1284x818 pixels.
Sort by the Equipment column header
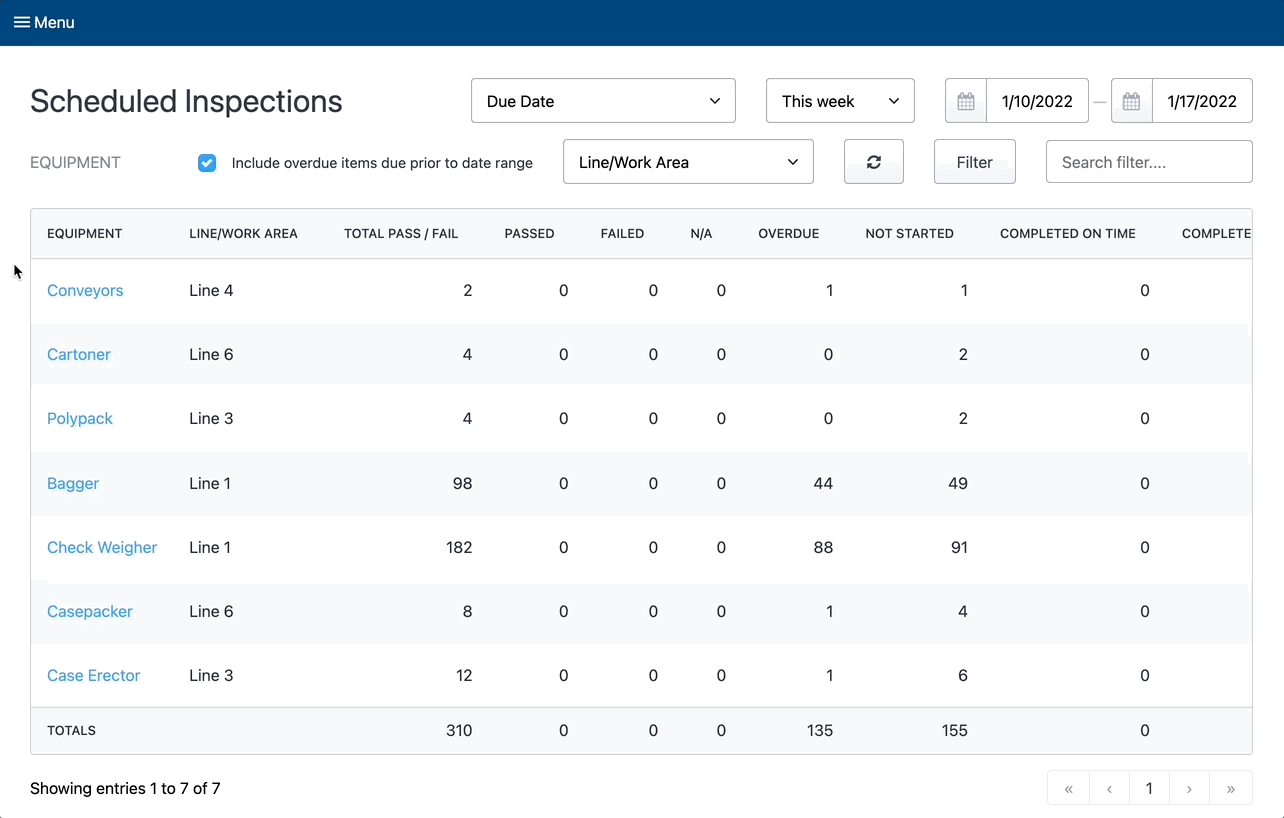[85, 233]
